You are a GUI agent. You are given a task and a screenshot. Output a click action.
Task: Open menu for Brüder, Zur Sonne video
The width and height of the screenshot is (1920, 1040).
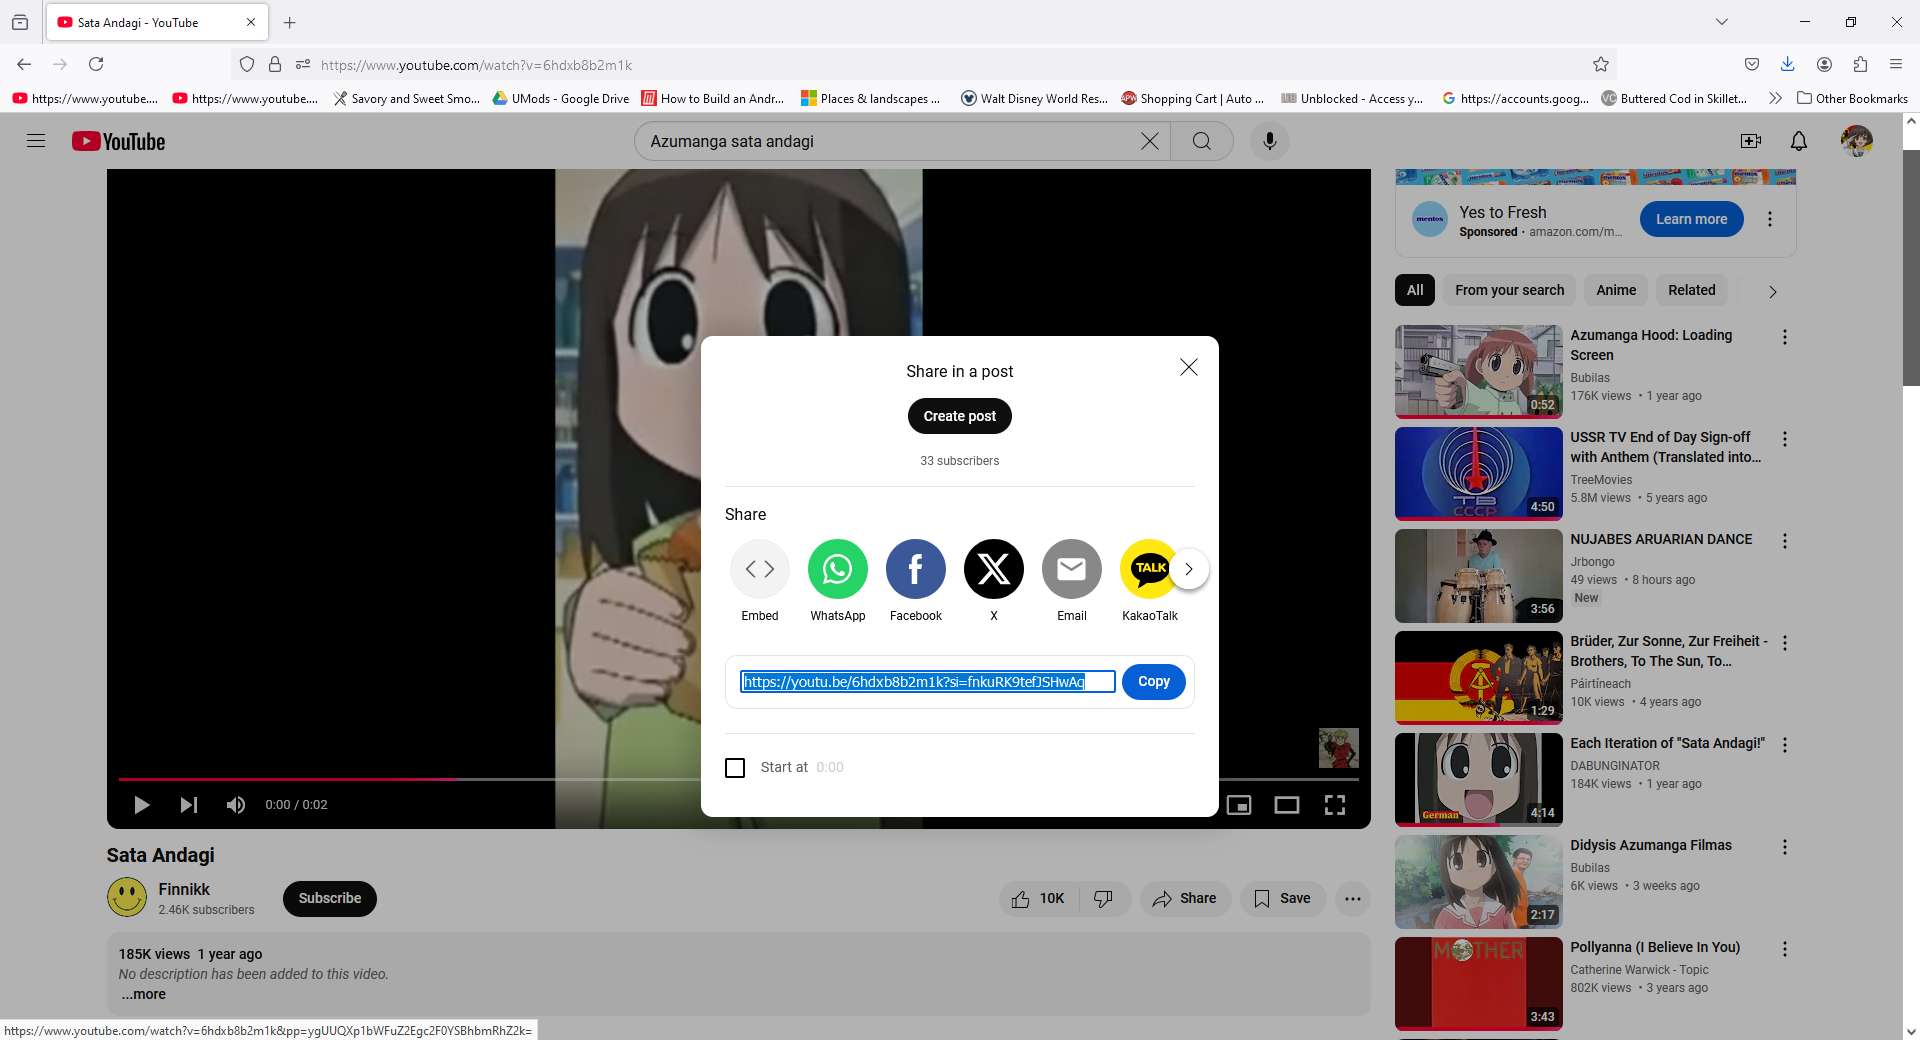1785,644
